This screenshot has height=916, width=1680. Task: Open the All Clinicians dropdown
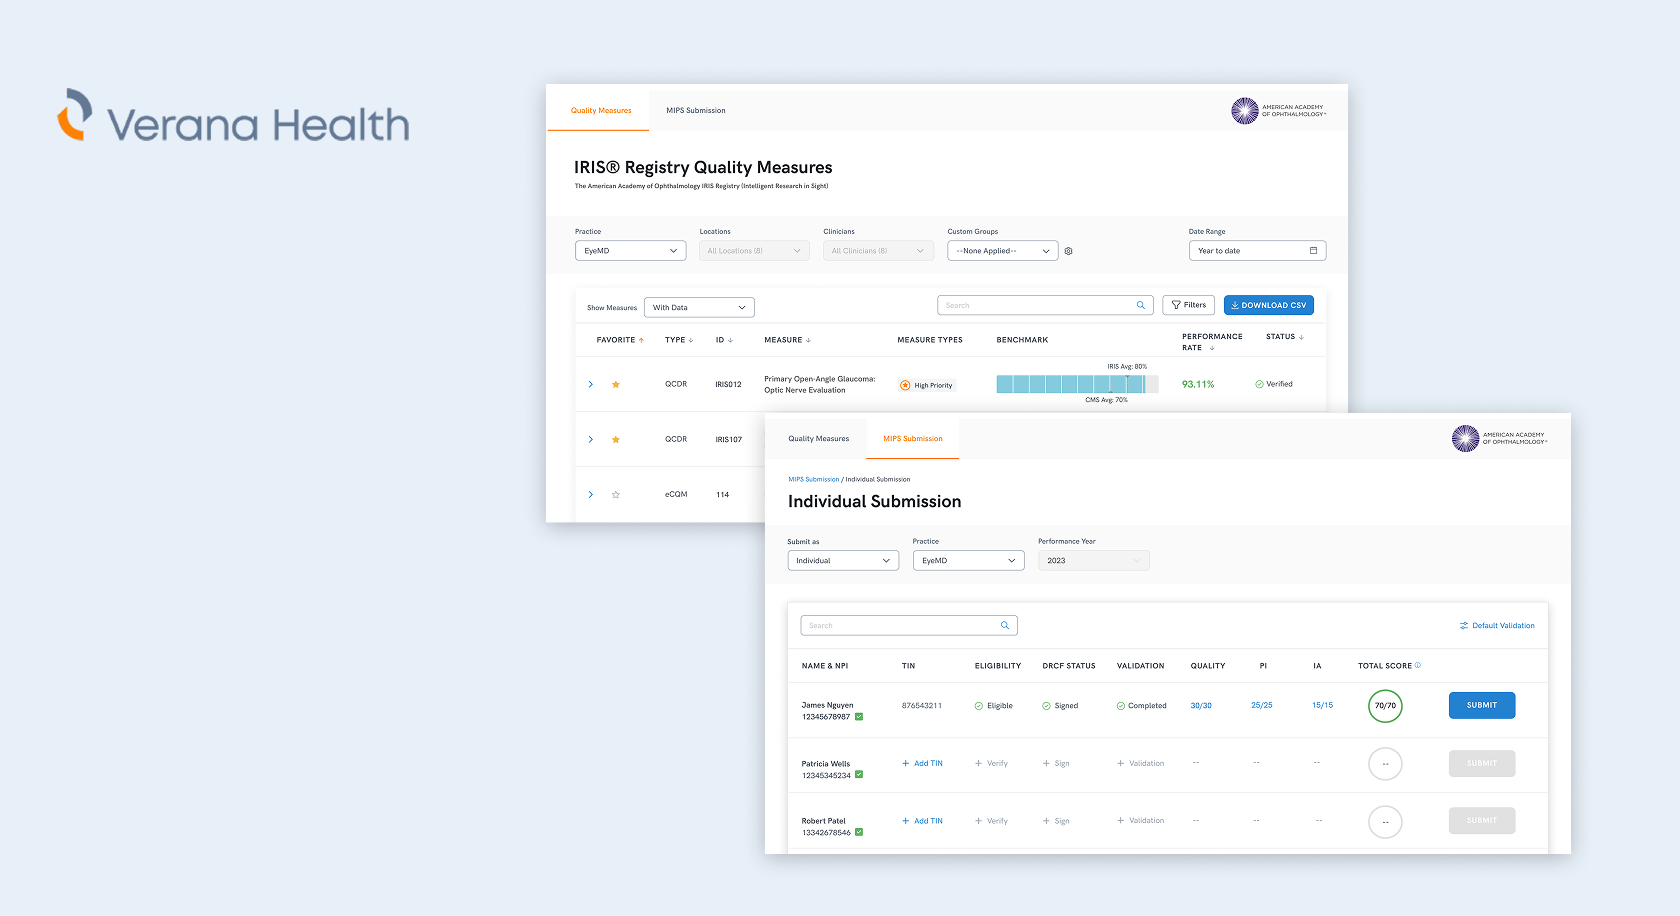(x=878, y=251)
